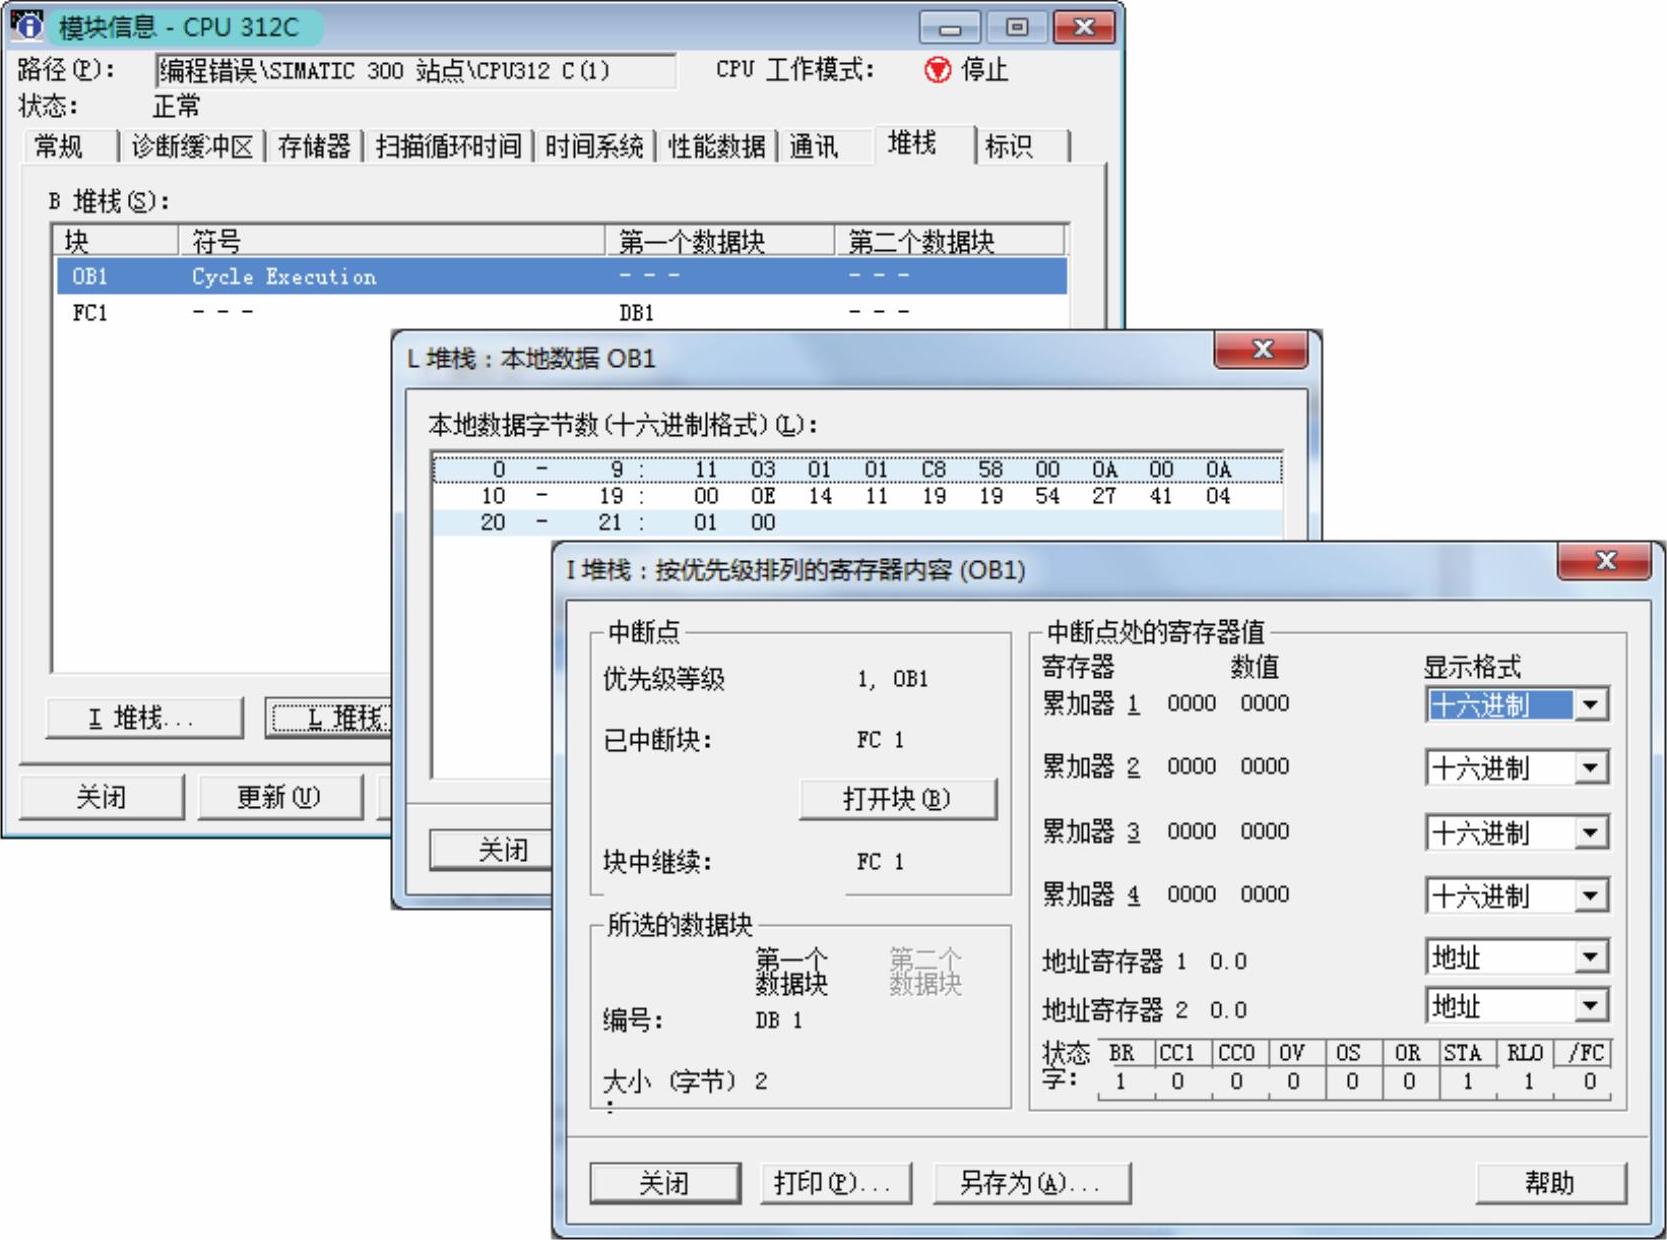Screen dimensions: 1667x1240
Task: Click the 符号 column header
Action: pos(392,241)
